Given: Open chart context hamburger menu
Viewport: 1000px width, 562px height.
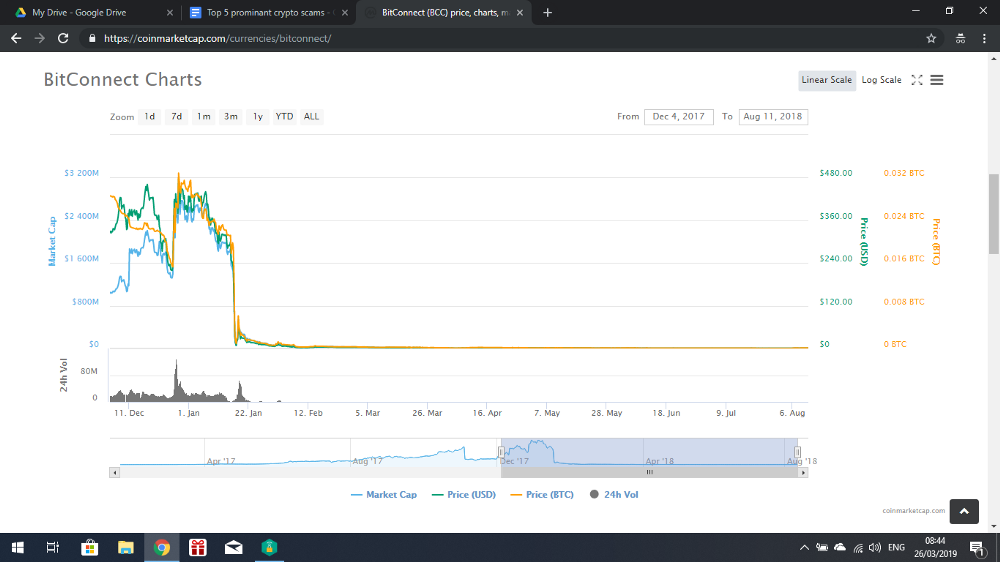Looking at the screenshot, I should tap(937, 80).
